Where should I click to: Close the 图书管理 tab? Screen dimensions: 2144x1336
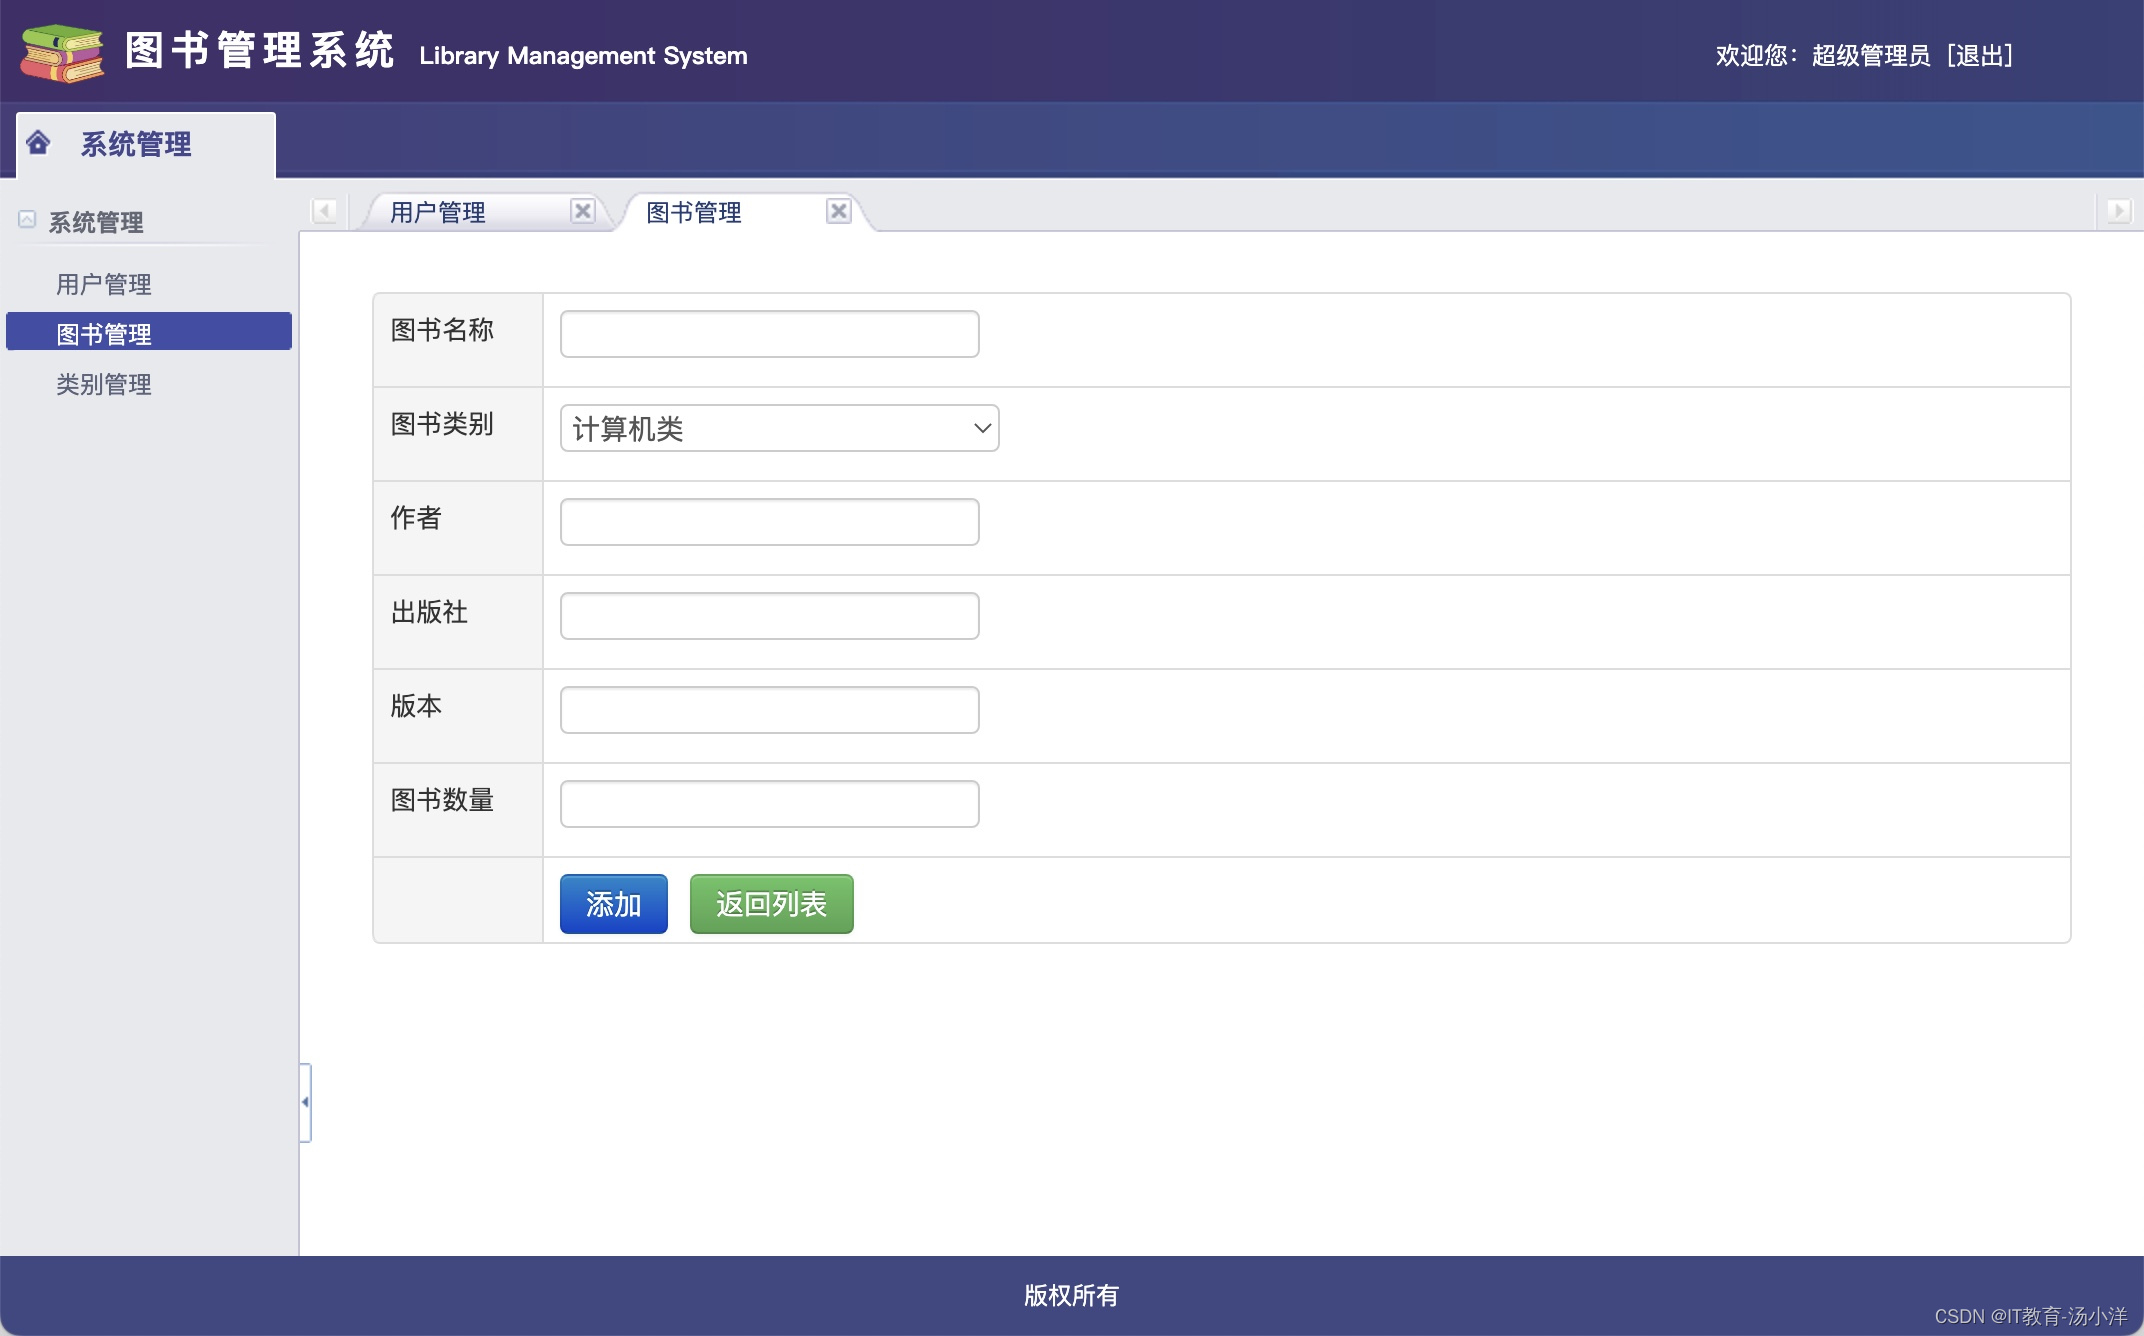(x=839, y=211)
